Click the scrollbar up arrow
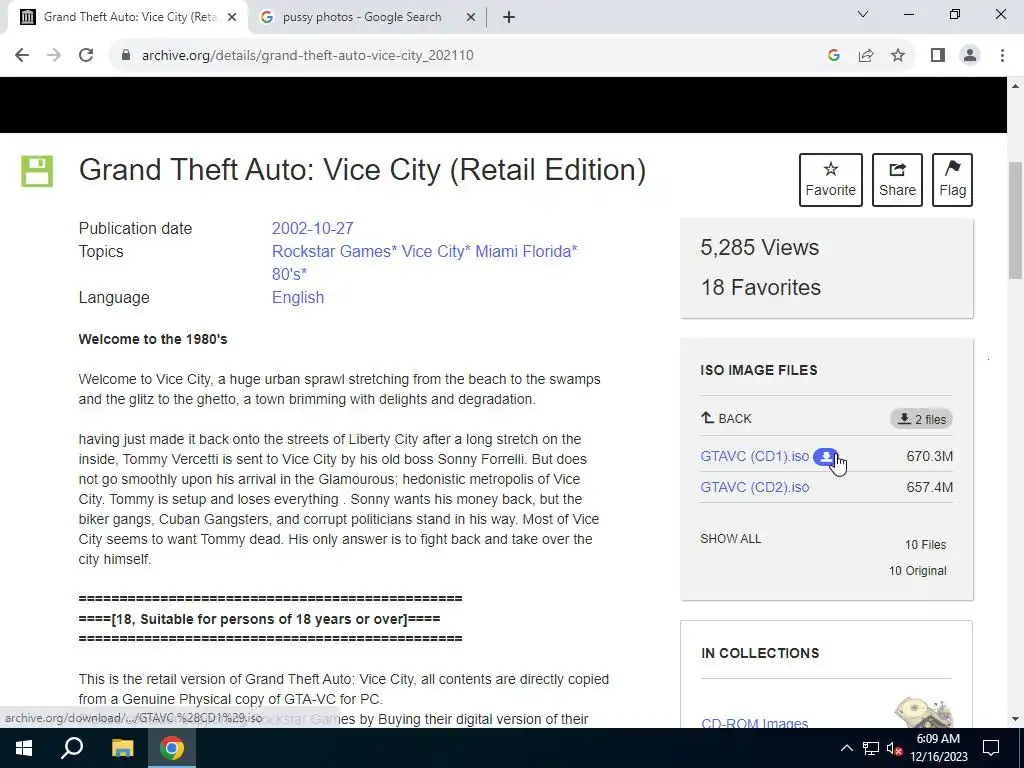 click(x=1016, y=86)
